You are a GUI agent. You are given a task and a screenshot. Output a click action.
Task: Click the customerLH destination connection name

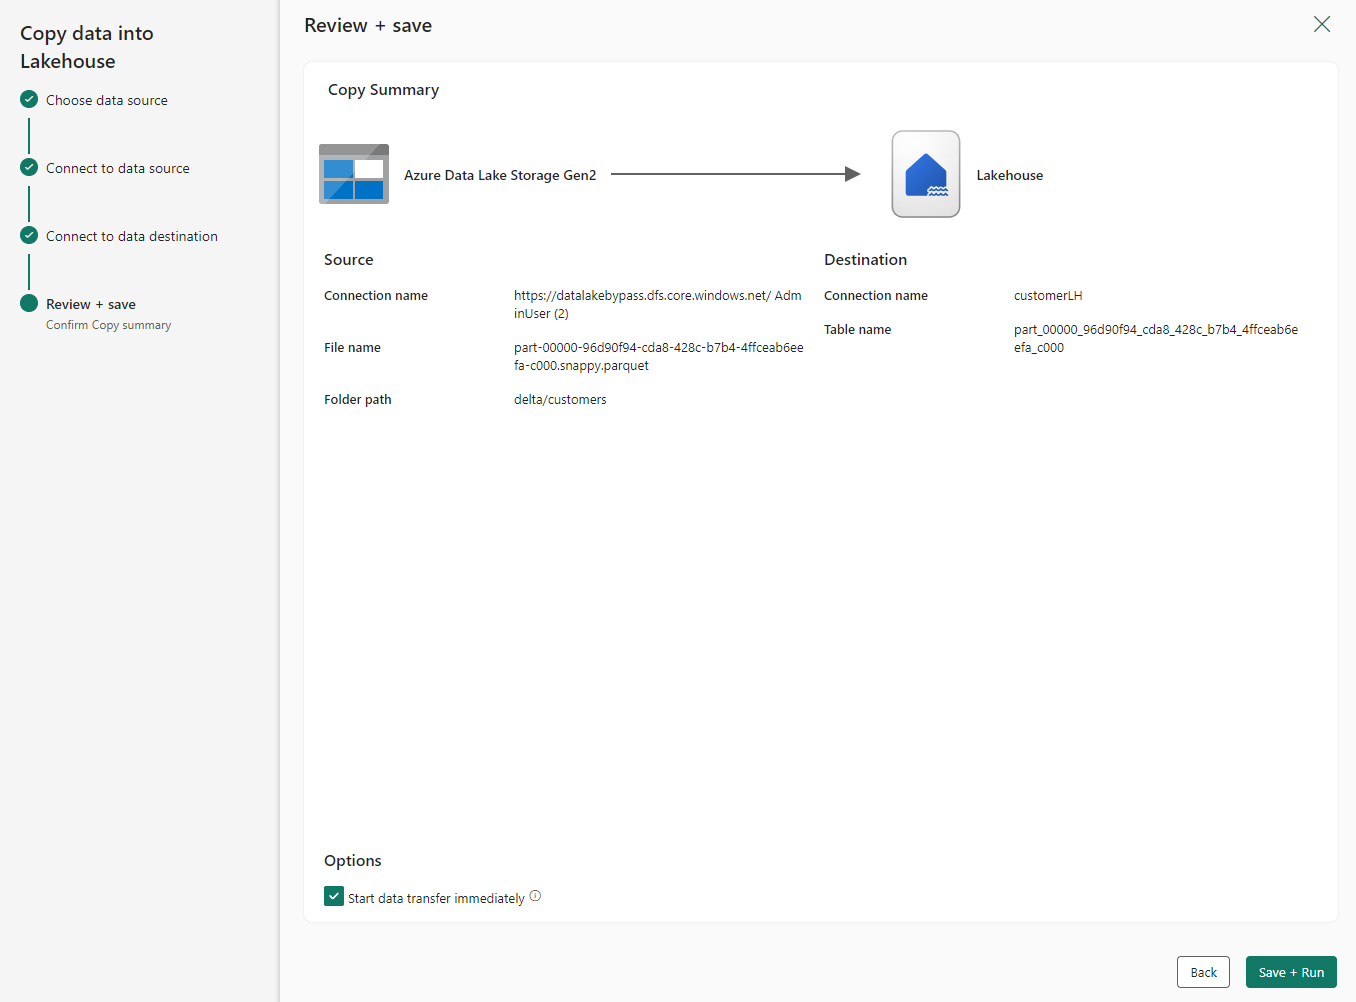(x=1048, y=295)
